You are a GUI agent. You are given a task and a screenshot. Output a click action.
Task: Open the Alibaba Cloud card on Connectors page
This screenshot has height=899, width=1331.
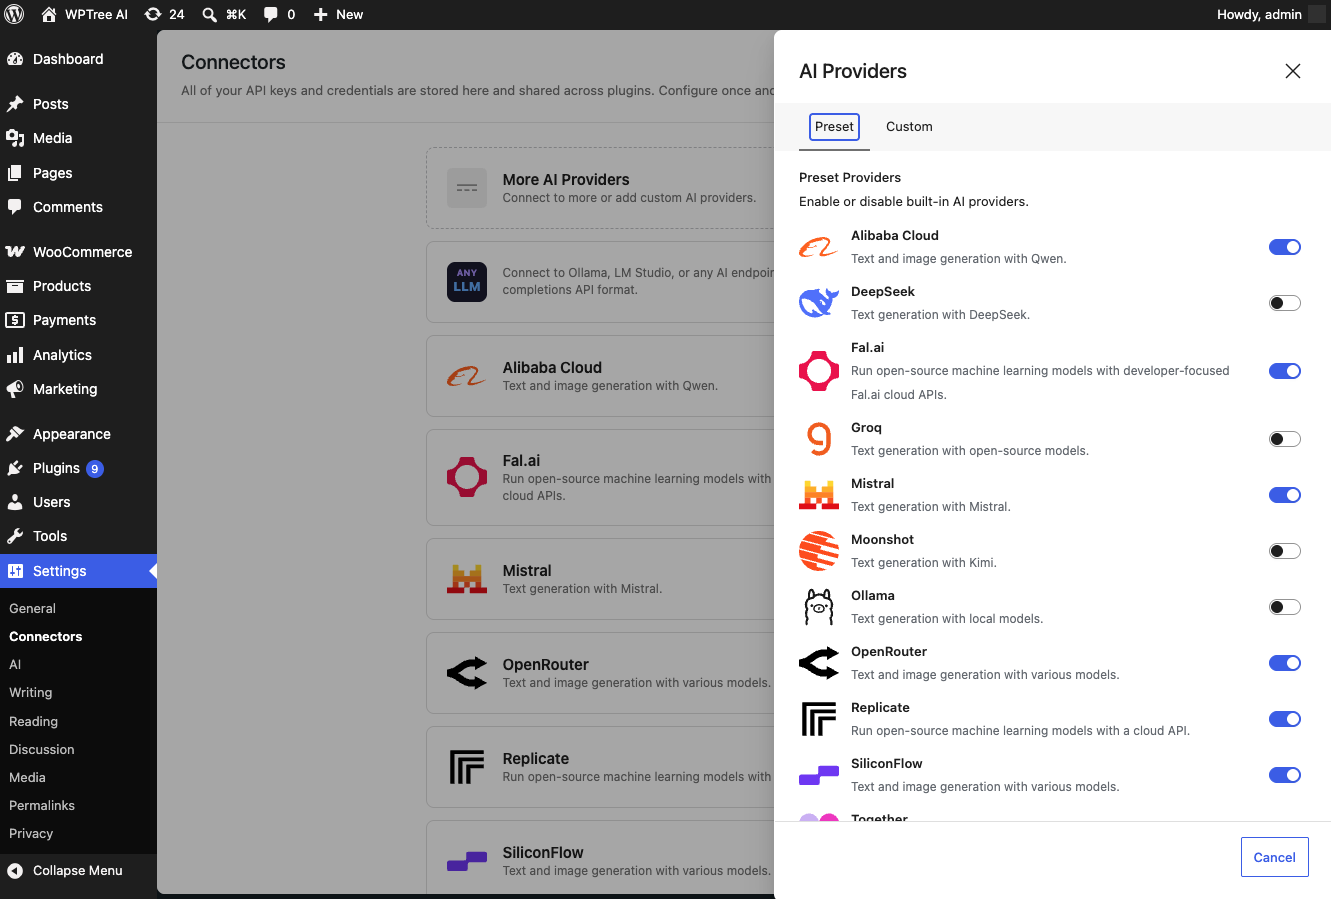coord(600,376)
